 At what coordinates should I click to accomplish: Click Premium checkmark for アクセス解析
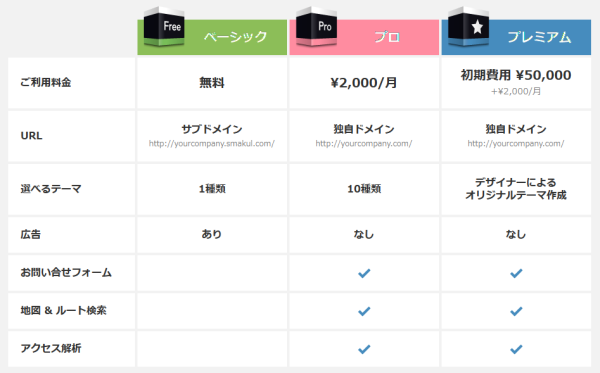tap(516, 349)
